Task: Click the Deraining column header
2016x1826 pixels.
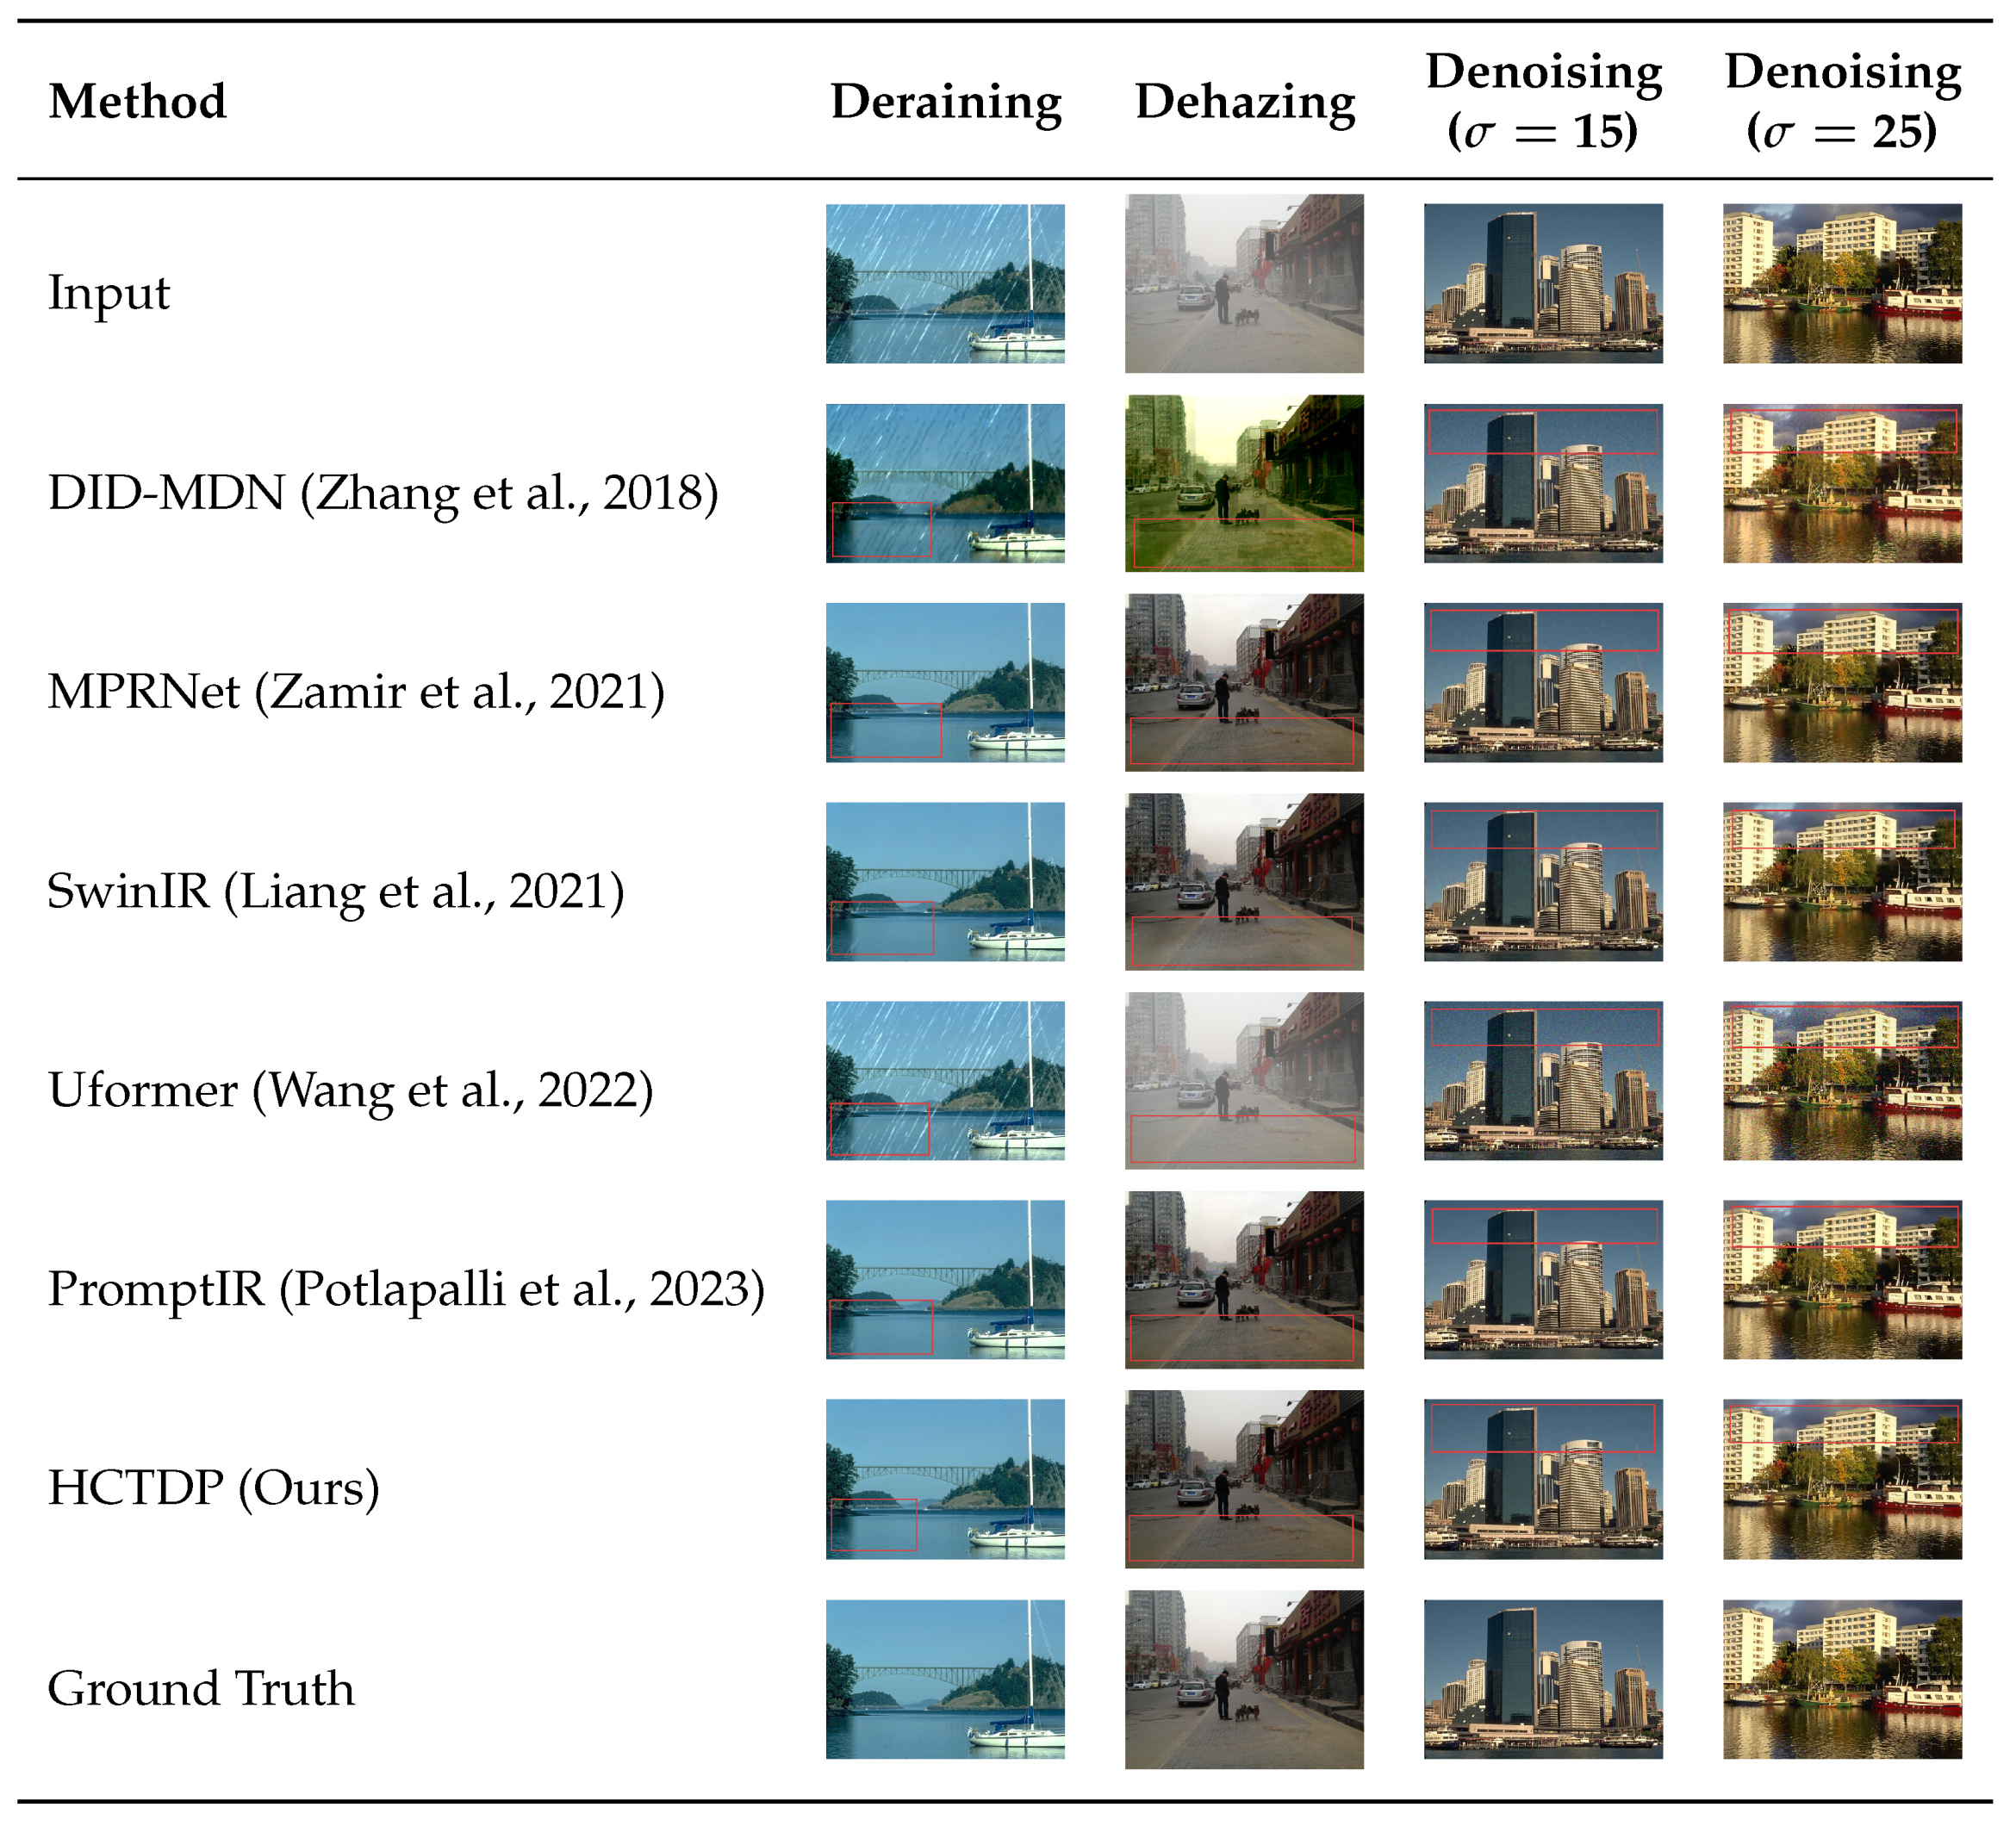Action: [945, 102]
